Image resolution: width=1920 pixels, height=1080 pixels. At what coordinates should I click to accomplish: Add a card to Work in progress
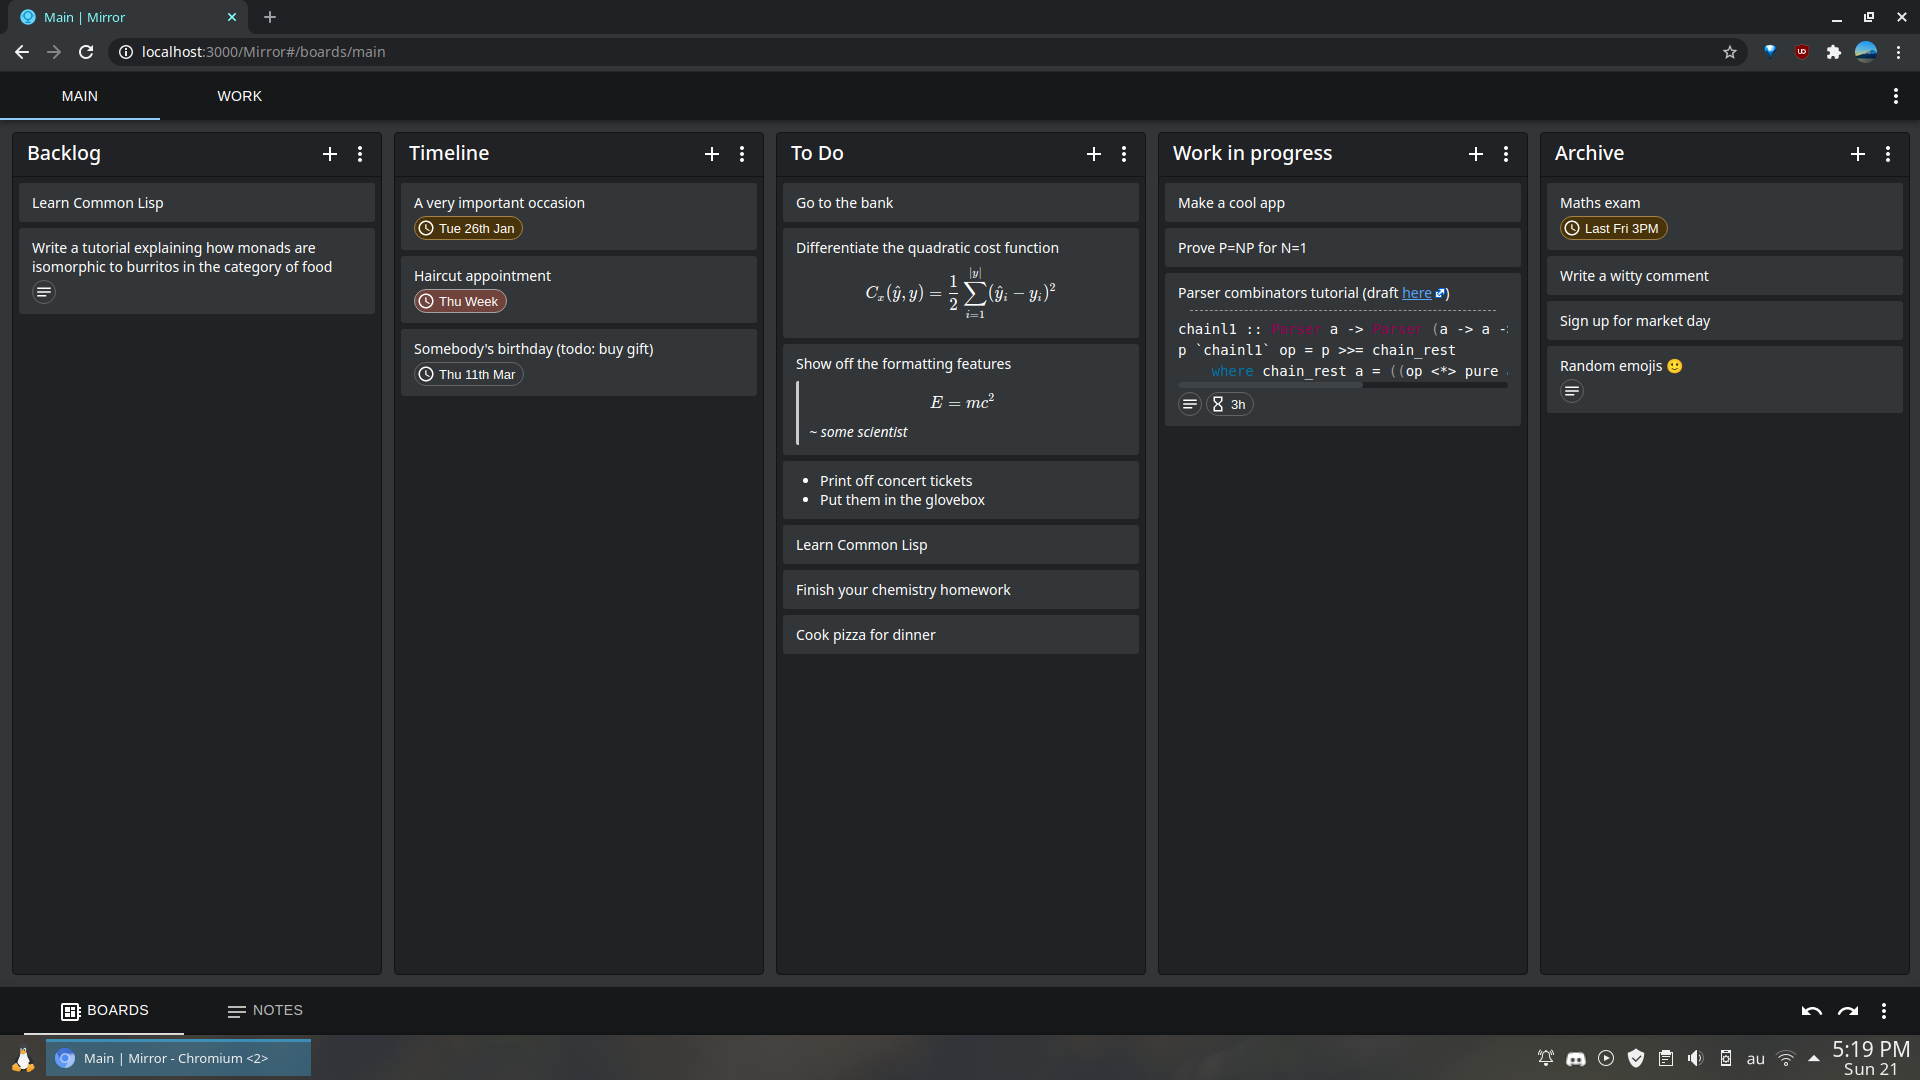(1476, 154)
